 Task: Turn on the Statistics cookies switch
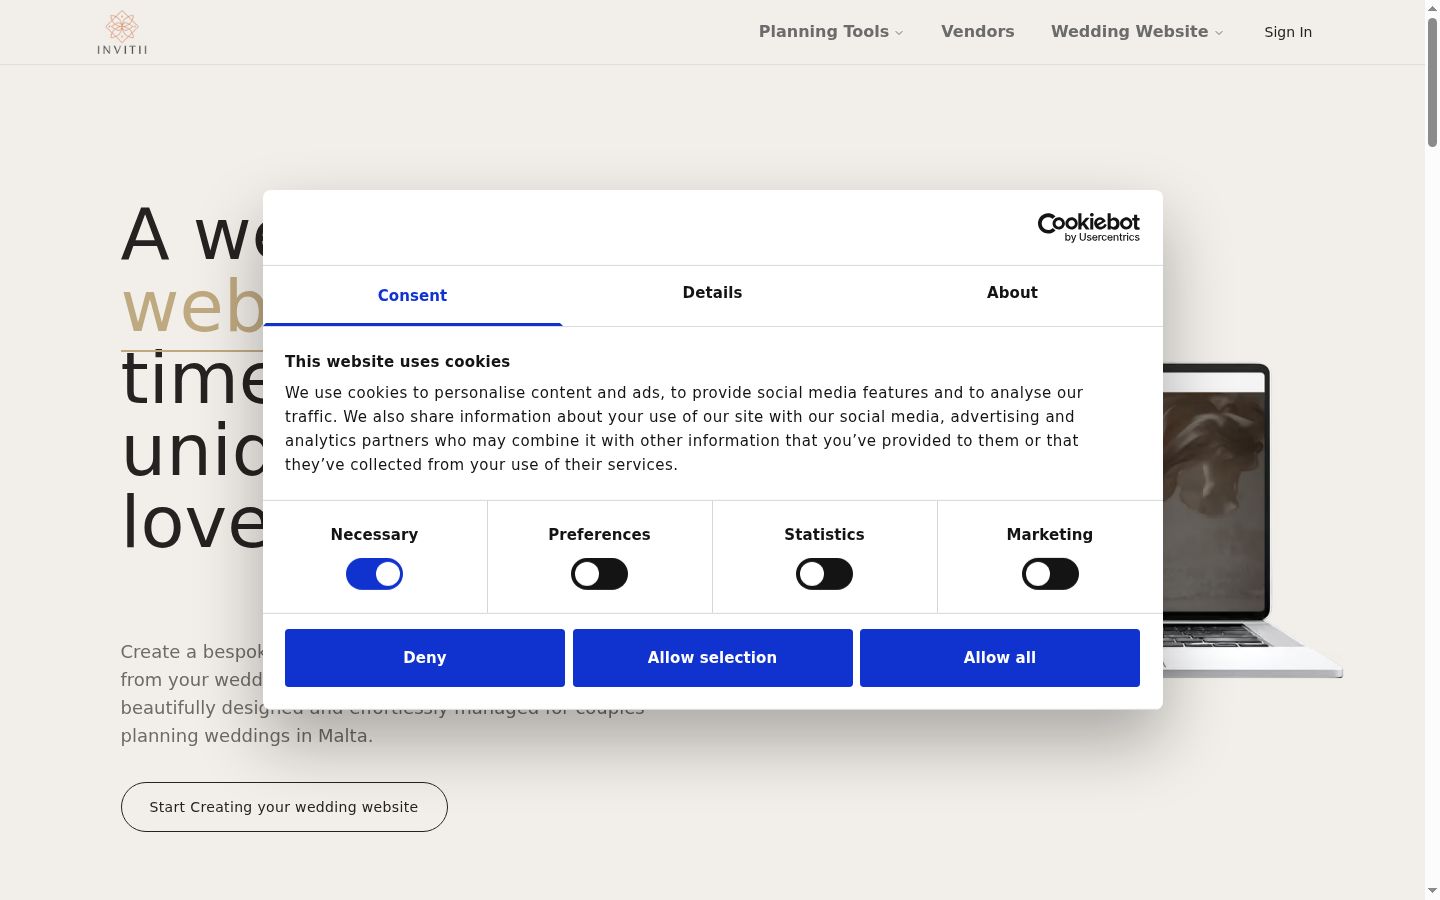pyautogui.click(x=824, y=574)
